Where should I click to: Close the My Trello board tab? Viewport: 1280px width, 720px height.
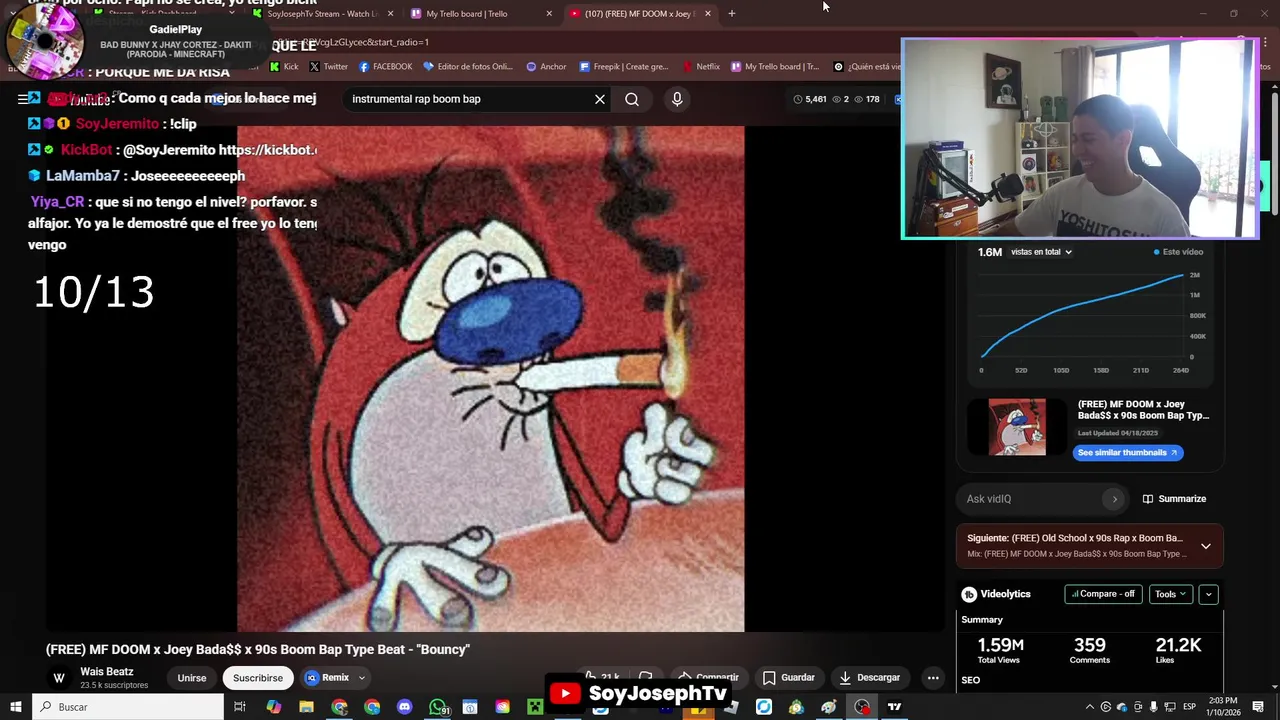point(549,14)
